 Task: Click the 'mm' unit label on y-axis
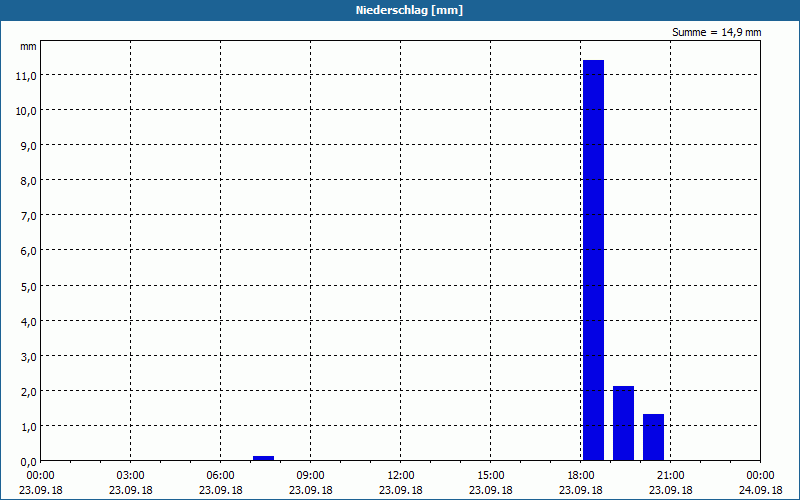point(28,47)
